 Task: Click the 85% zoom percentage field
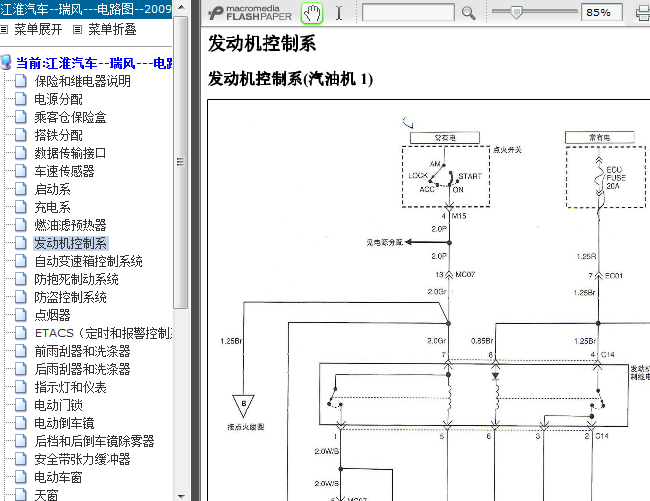pyautogui.click(x=601, y=12)
